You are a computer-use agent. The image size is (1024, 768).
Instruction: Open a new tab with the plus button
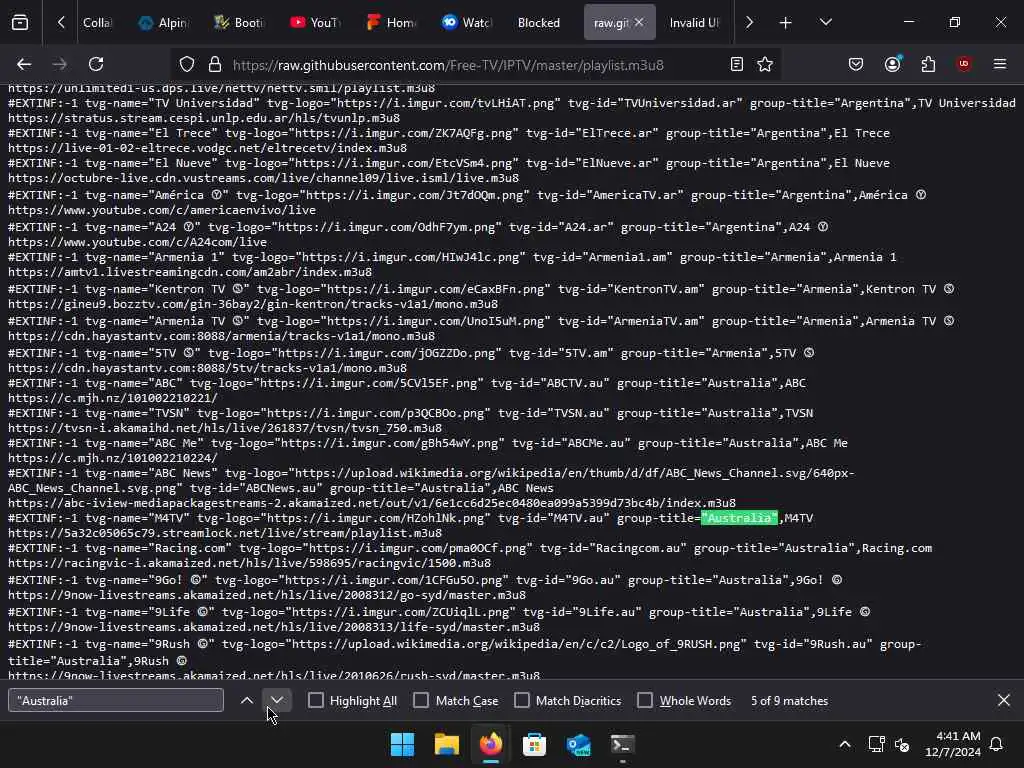click(x=786, y=22)
